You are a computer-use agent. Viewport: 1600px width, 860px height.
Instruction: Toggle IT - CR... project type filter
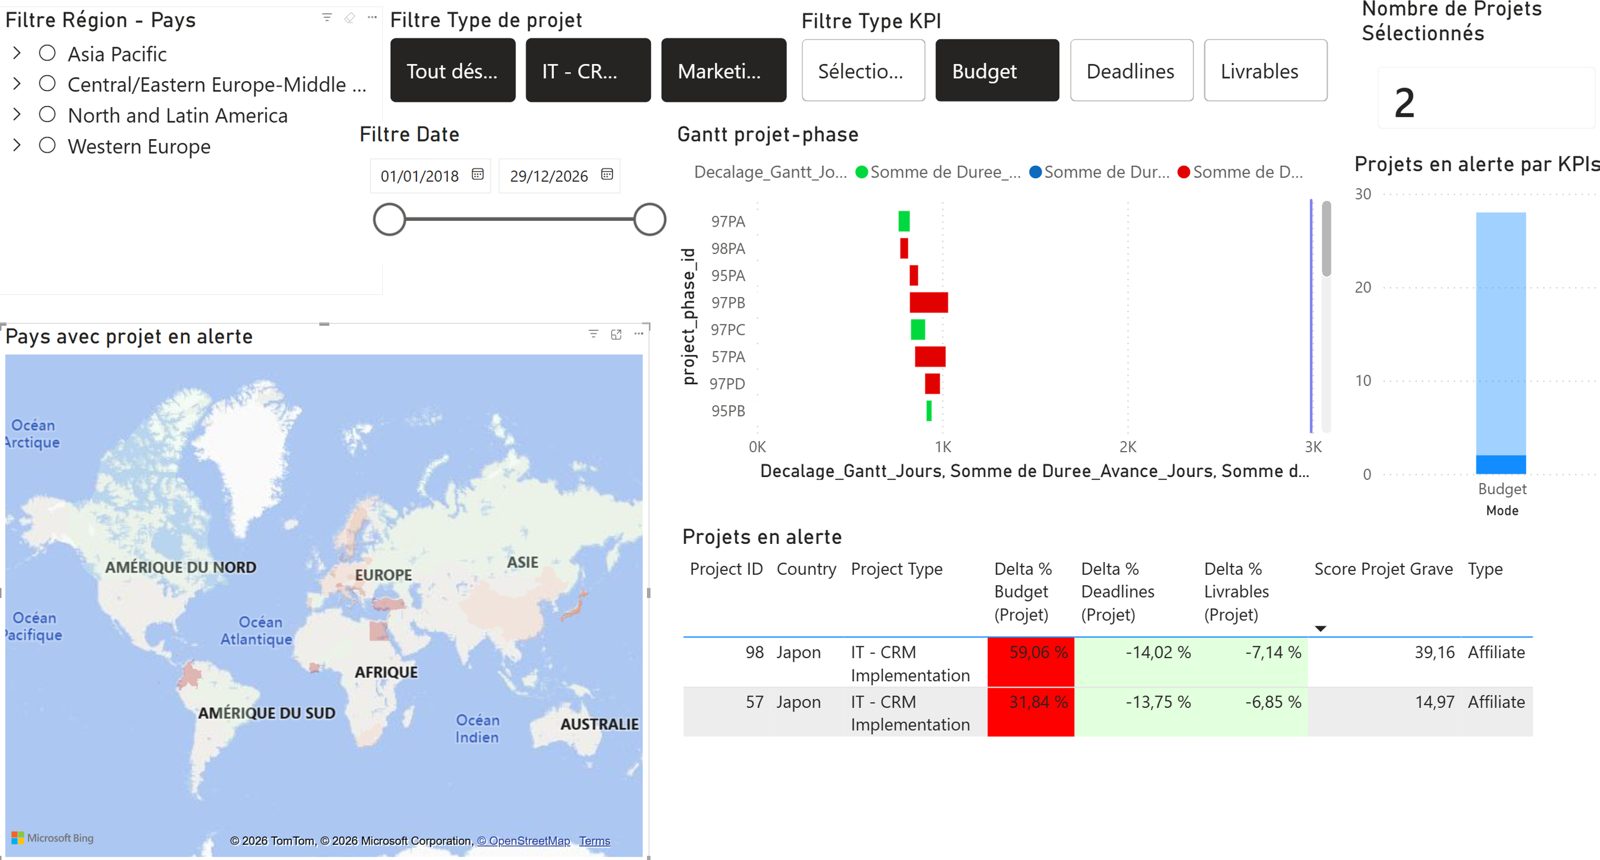coord(588,71)
